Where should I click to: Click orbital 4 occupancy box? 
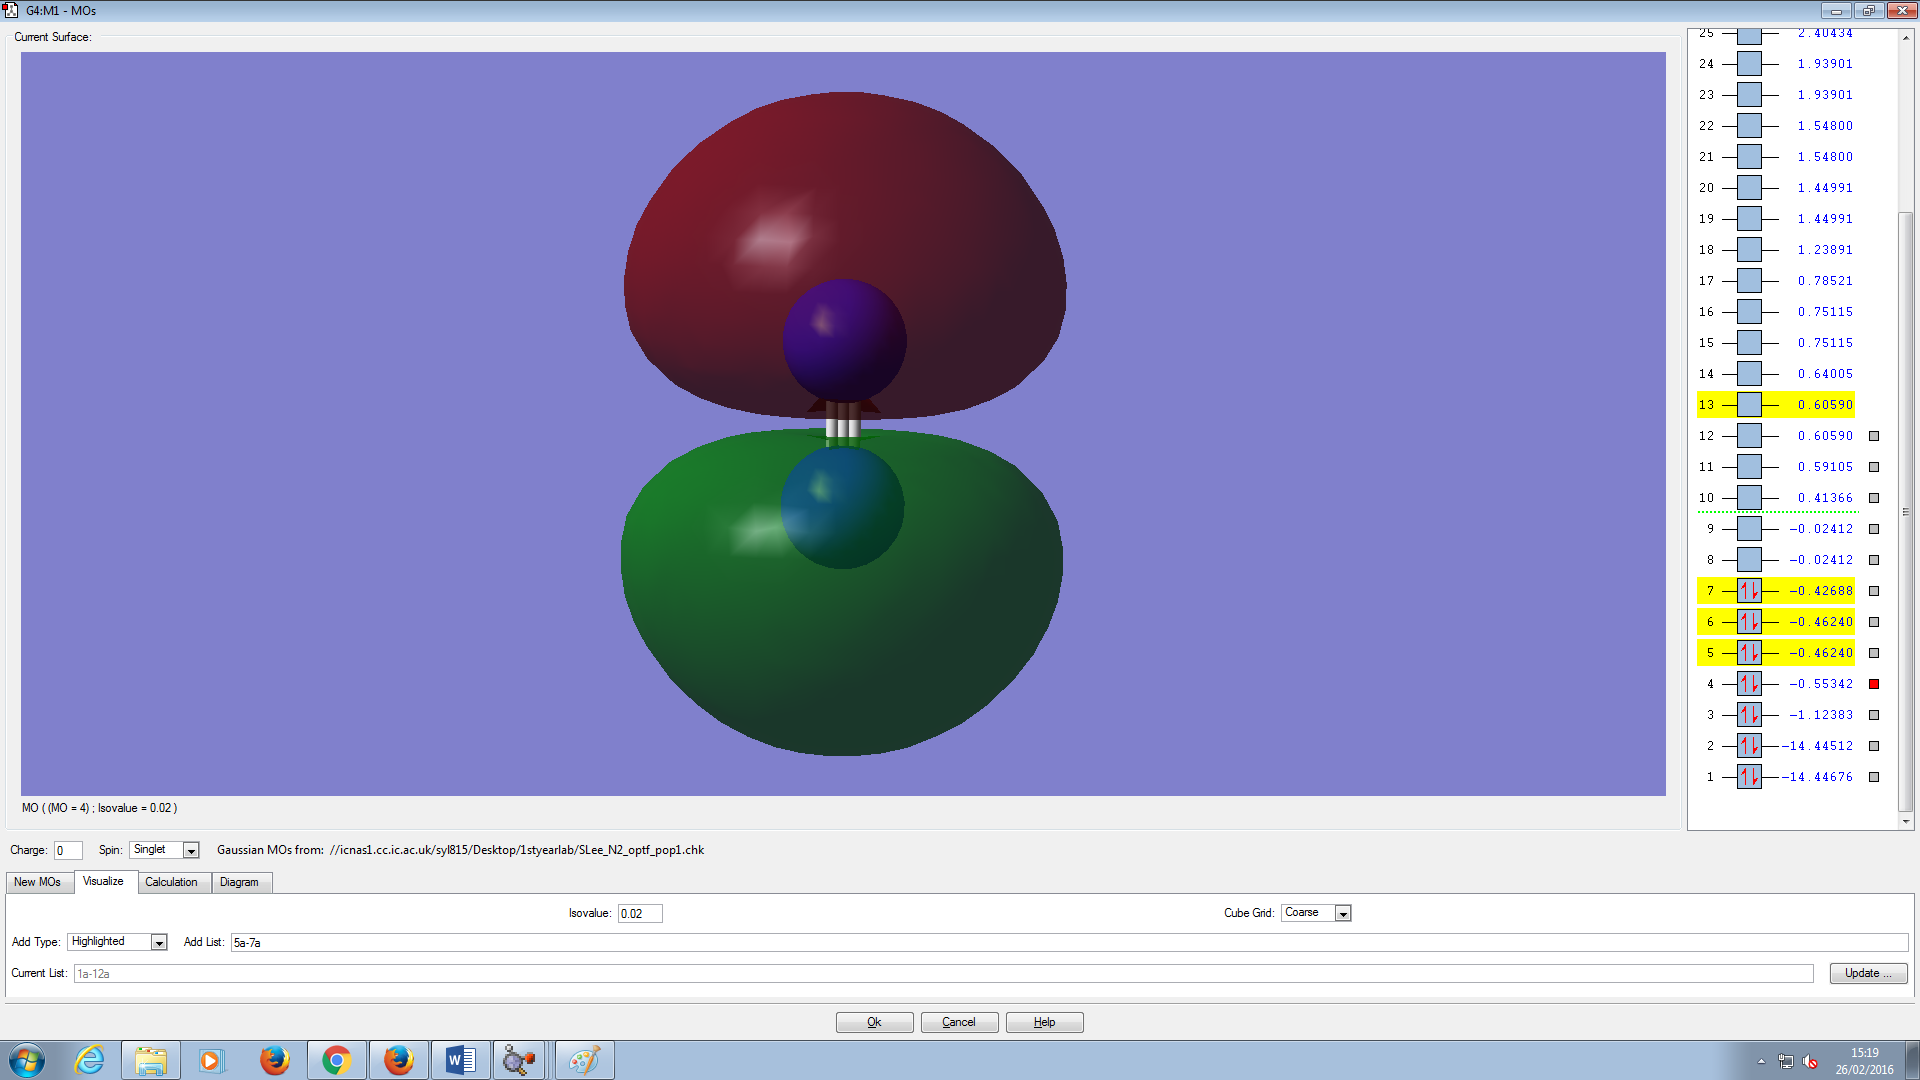point(1749,684)
